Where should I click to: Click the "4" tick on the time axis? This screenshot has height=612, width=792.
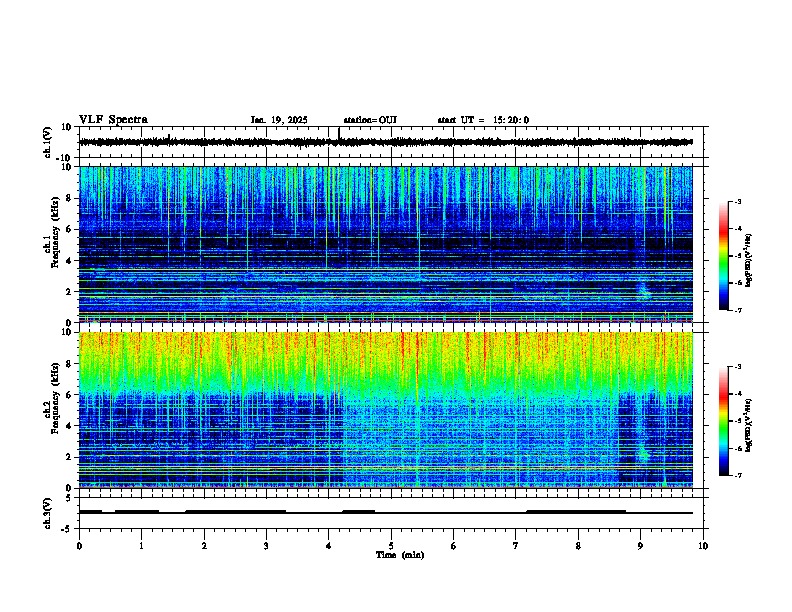[329, 546]
